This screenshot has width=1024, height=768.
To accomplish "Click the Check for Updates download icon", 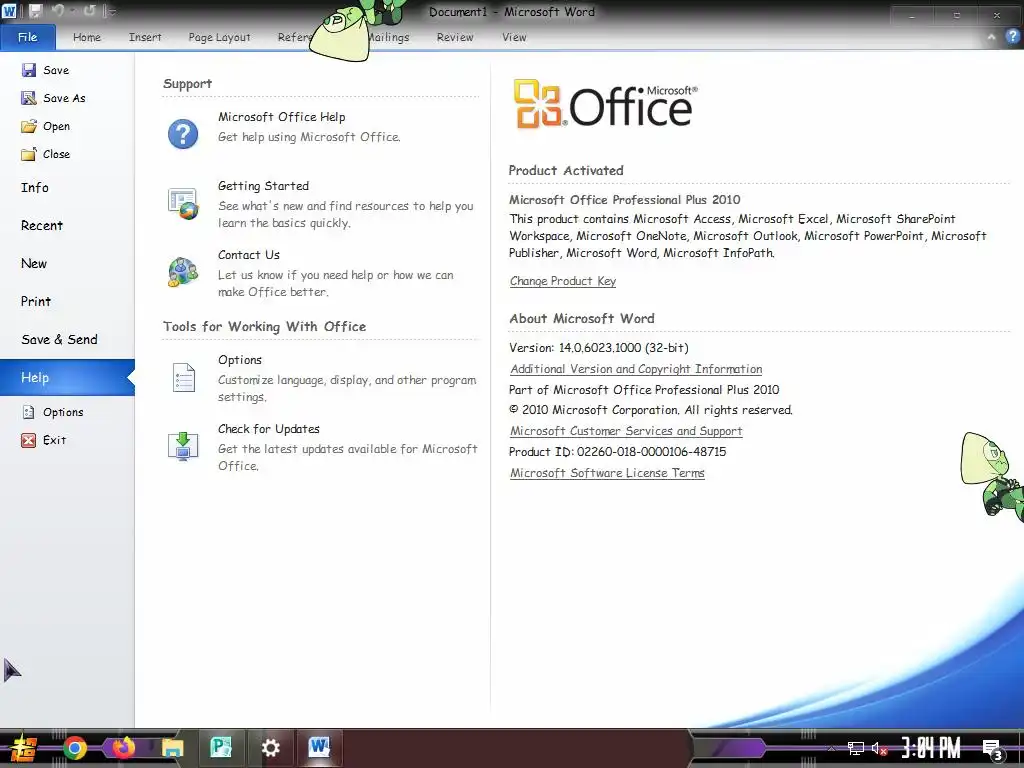I will pos(183,446).
